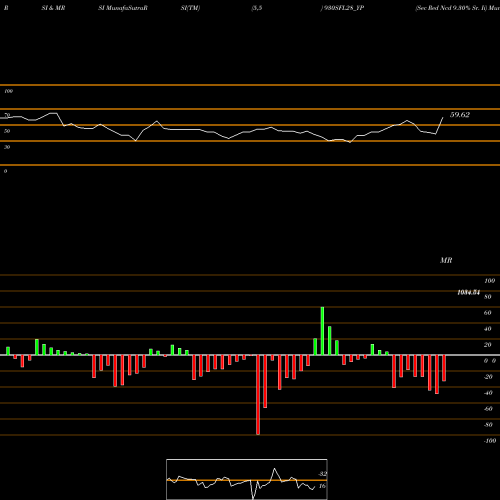Click the 'MR' panel title

(x=446, y=260)
